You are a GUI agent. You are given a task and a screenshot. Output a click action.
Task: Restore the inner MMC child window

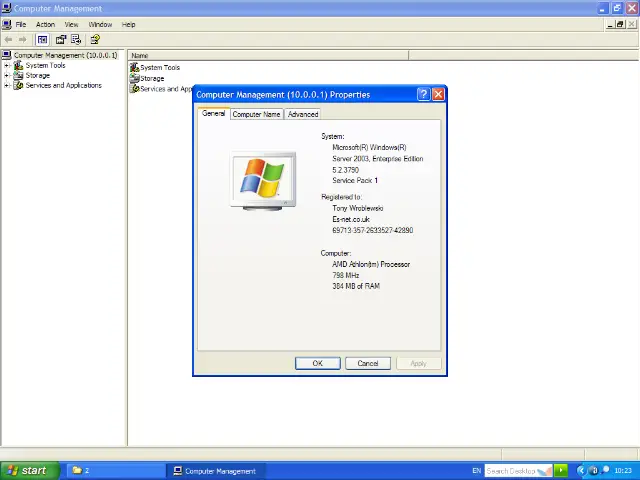[x=620, y=24]
